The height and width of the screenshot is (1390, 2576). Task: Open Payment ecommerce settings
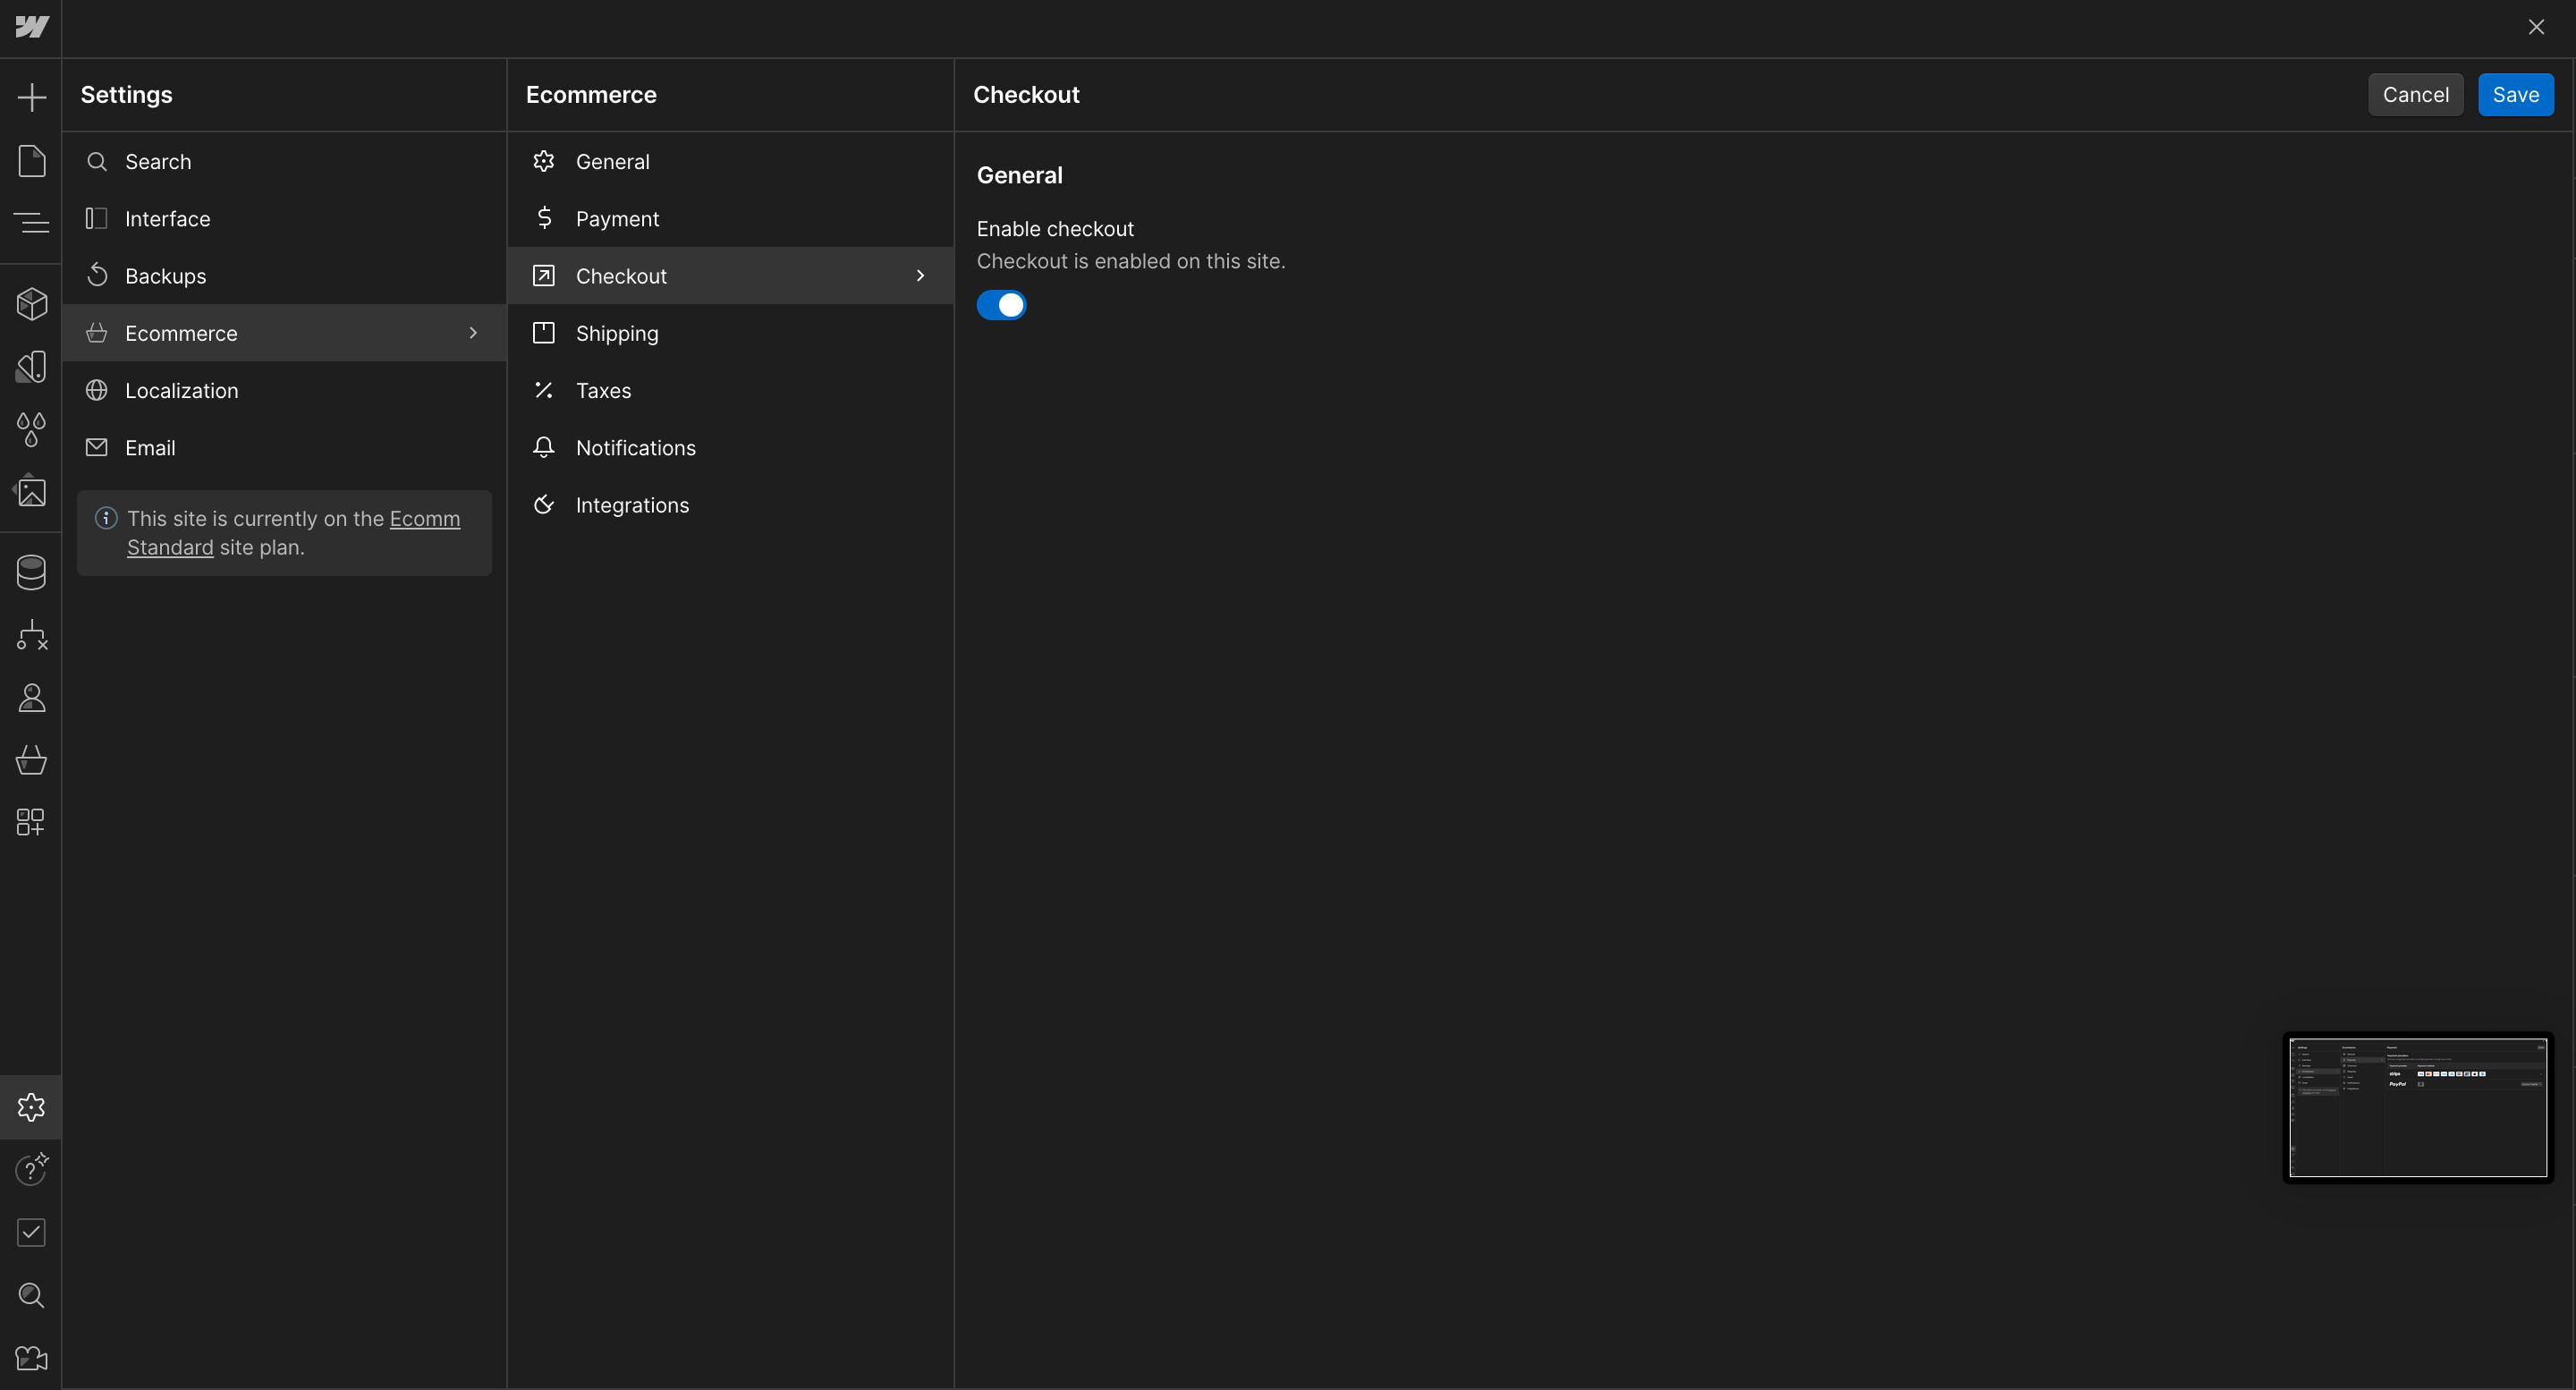(617, 219)
